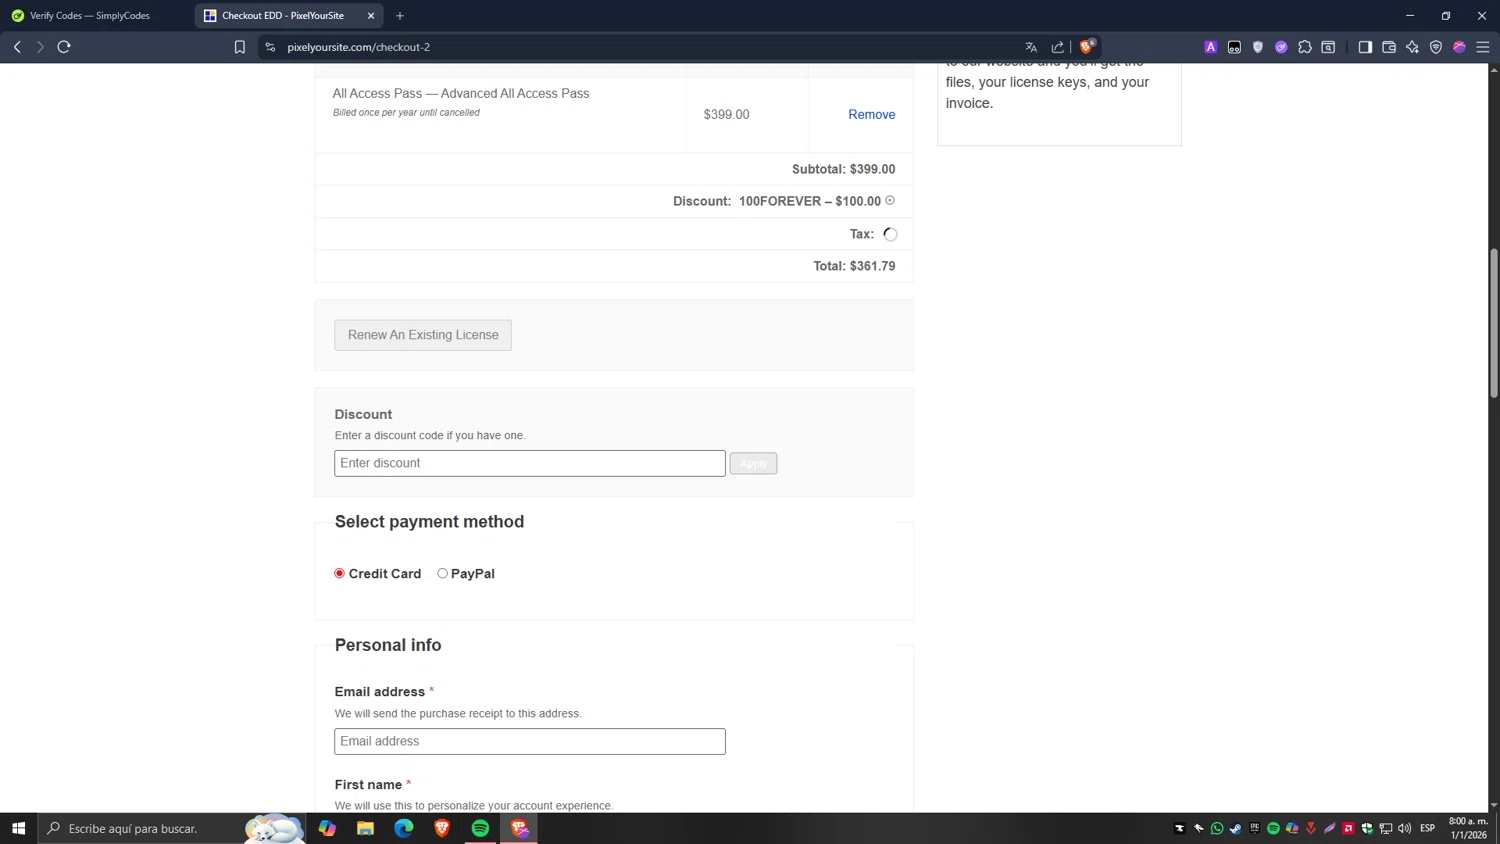Click the Subtotal: $399.00 text
The width and height of the screenshot is (1500, 844).
pos(843,169)
